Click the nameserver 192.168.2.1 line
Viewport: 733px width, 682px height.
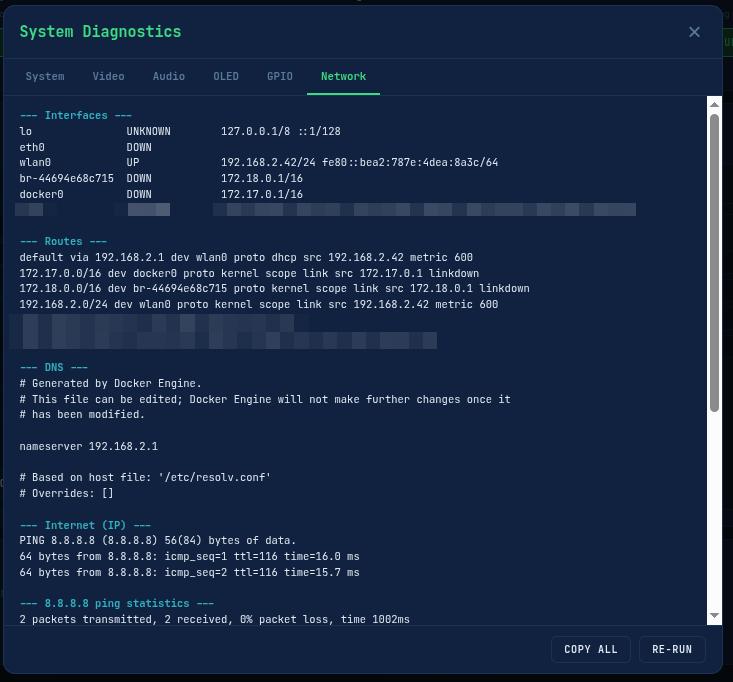tap(88, 446)
